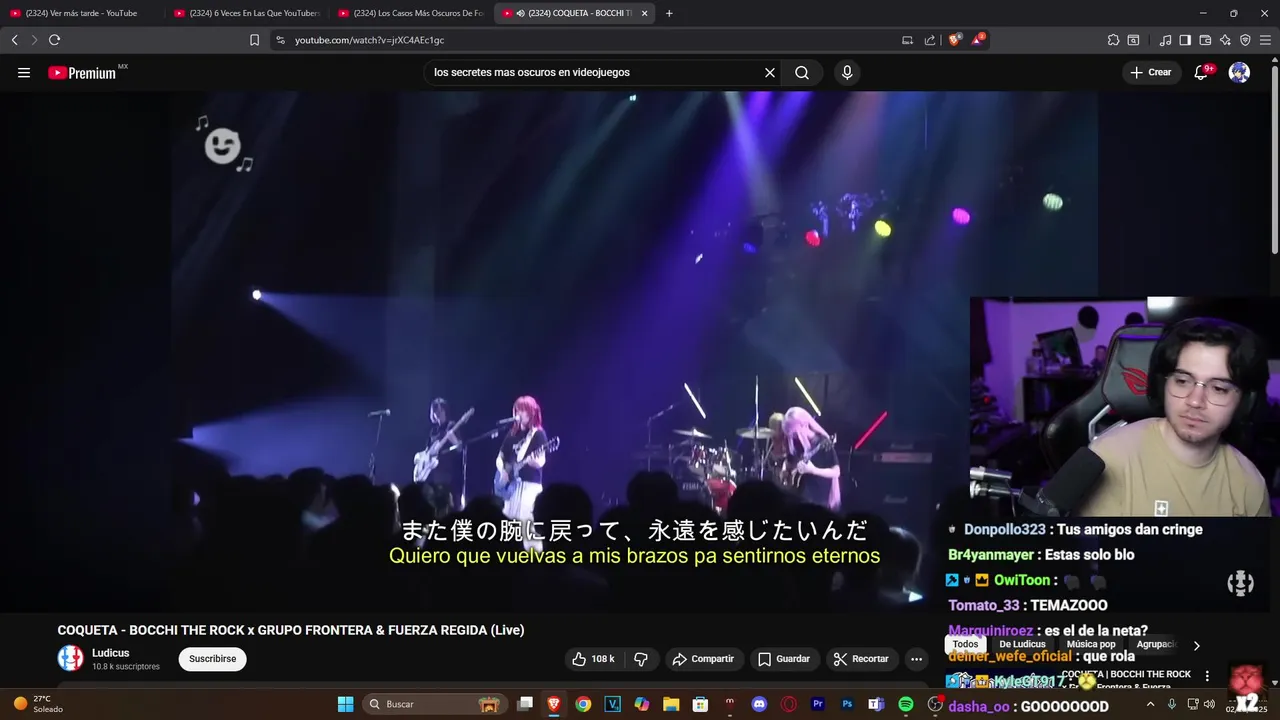Screen dimensions: 1280x720
Task: Click the search magnifier button
Action: [802, 72]
